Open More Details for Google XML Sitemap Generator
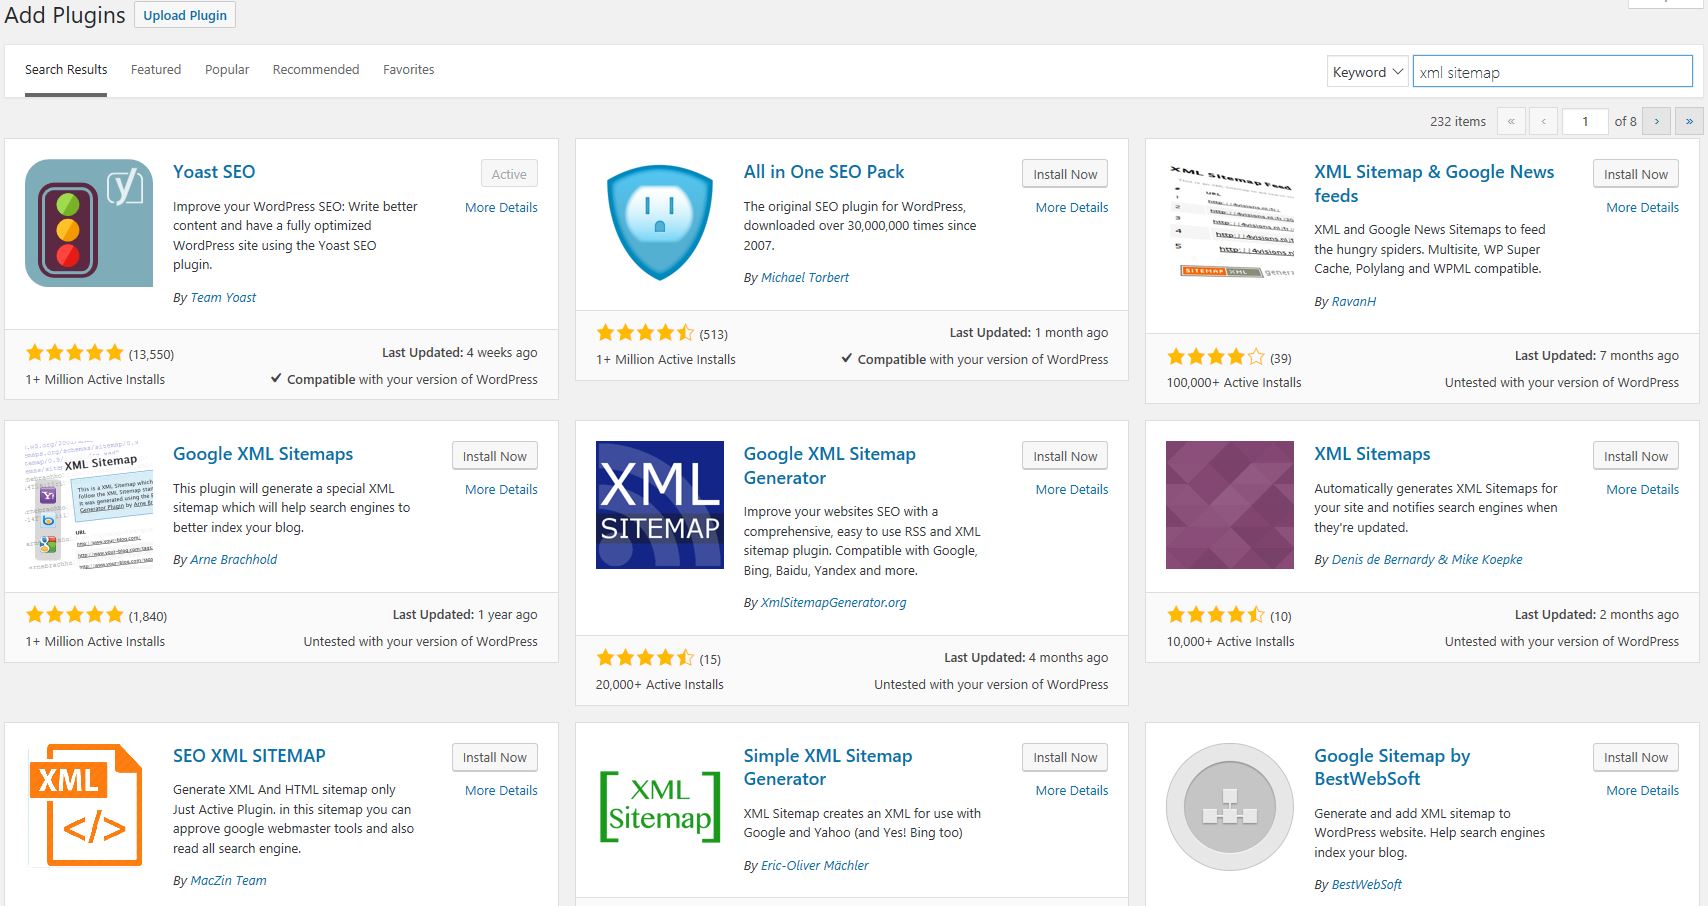This screenshot has width=1708, height=906. pyautogui.click(x=1072, y=489)
